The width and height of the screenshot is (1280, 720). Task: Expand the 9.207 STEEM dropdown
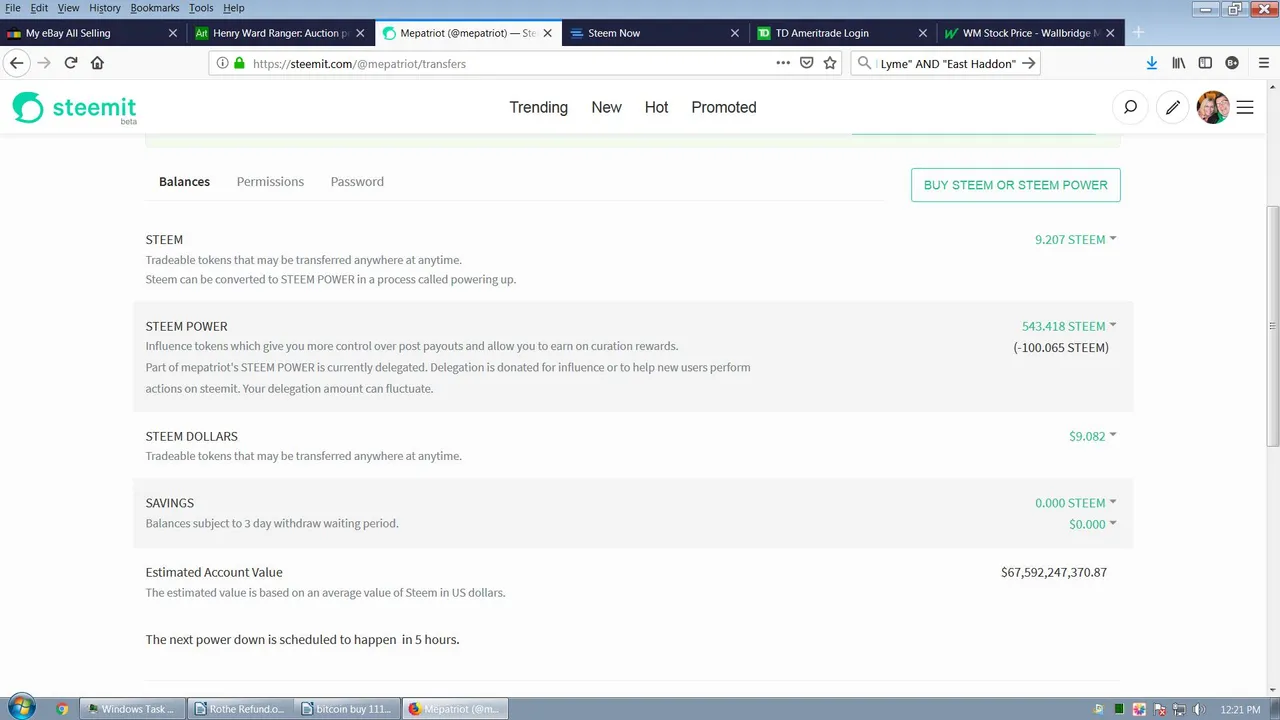1113,239
